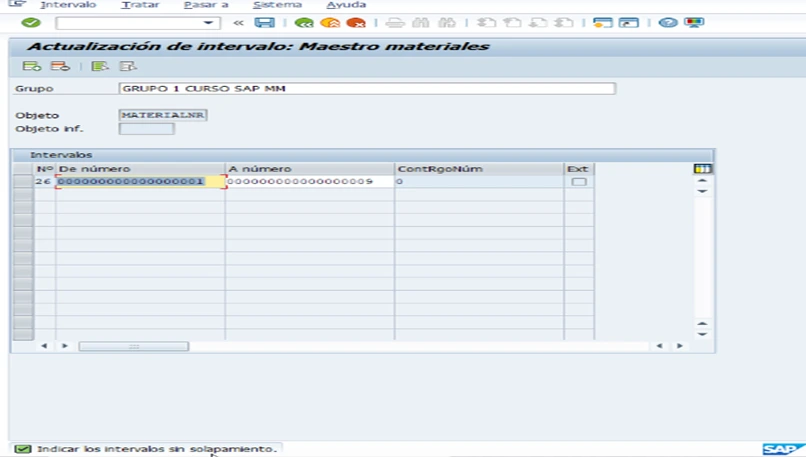Open the Help question mark icon

[x=668, y=23]
